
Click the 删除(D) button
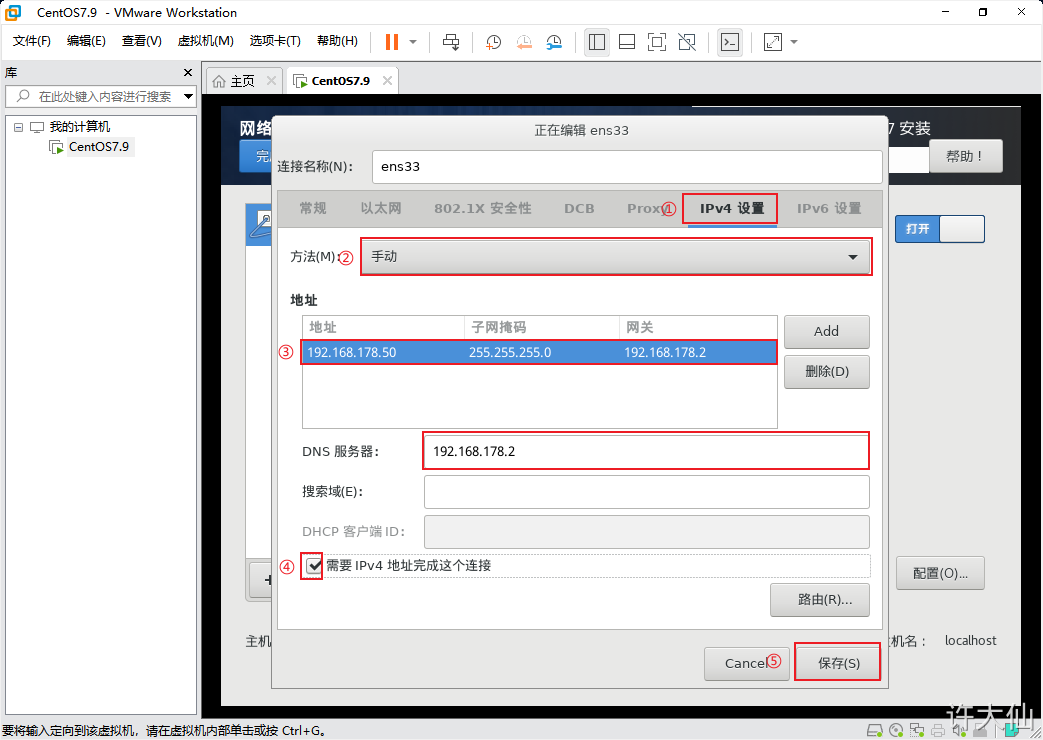(x=826, y=371)
